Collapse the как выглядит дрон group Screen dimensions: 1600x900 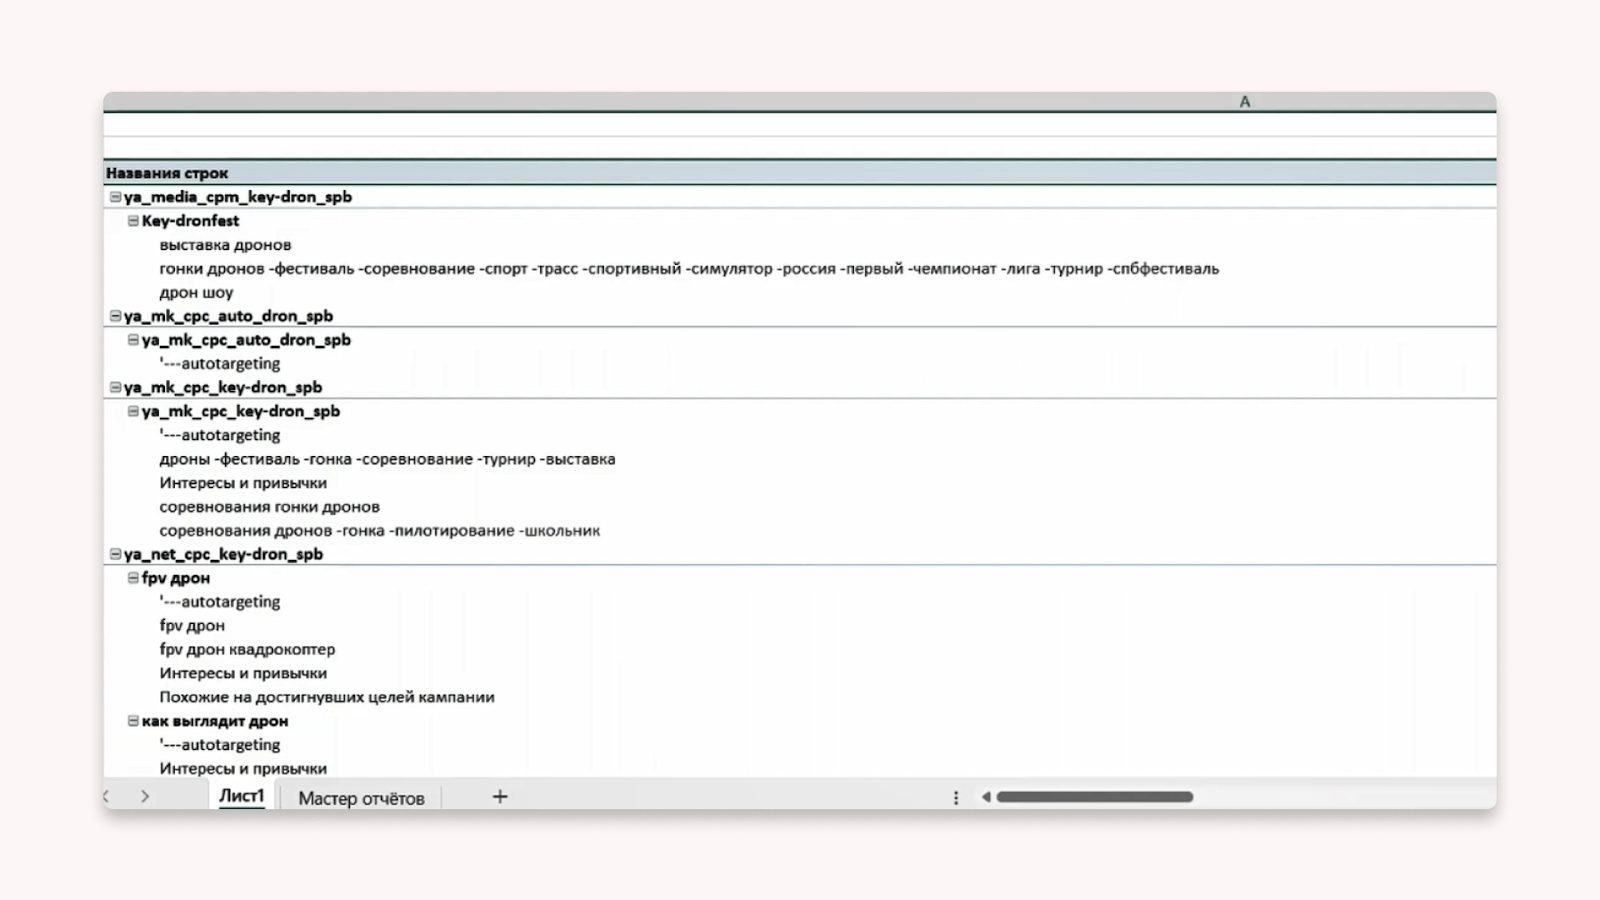click(133, 721)
